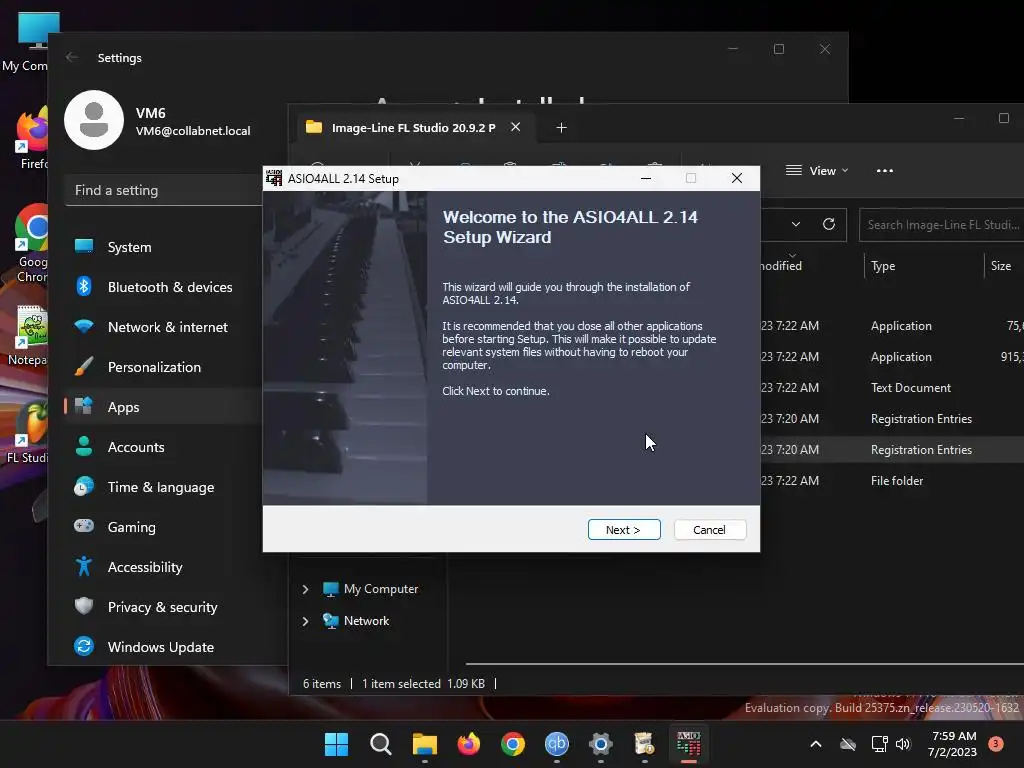This screenshot has width=1024, height=768.
Task: Select the Text Document file row
Action: click(892, 388)
